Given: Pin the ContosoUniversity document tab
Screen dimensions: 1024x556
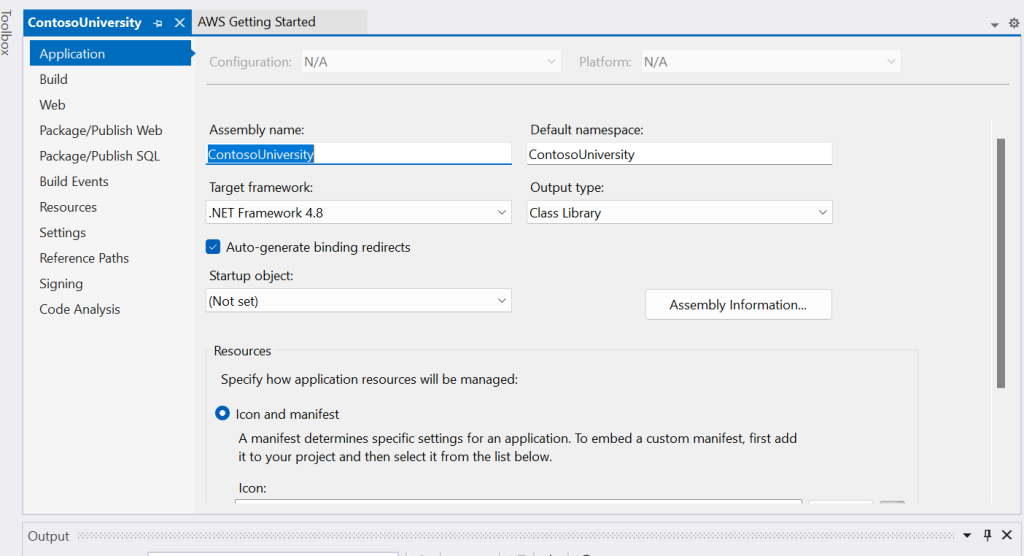Looking at the screenshot, I should [157, 23].
